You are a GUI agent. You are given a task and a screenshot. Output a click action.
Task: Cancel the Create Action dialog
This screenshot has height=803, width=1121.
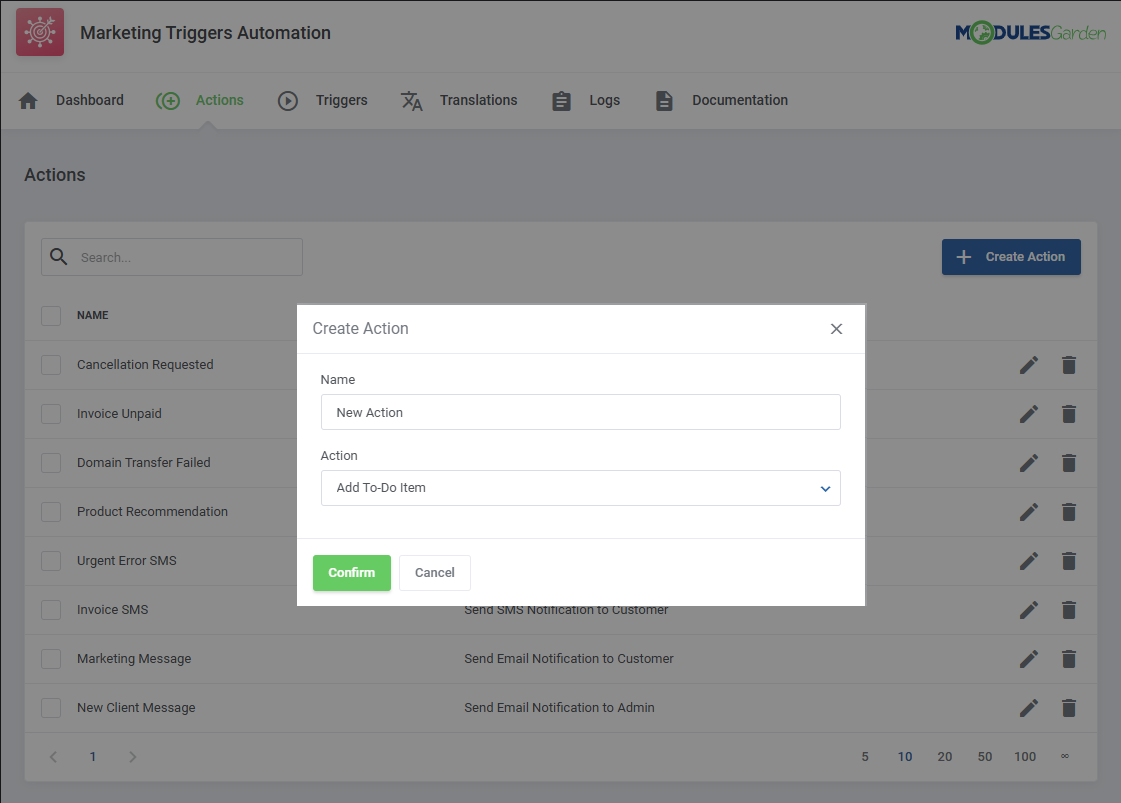coord(435,573)
